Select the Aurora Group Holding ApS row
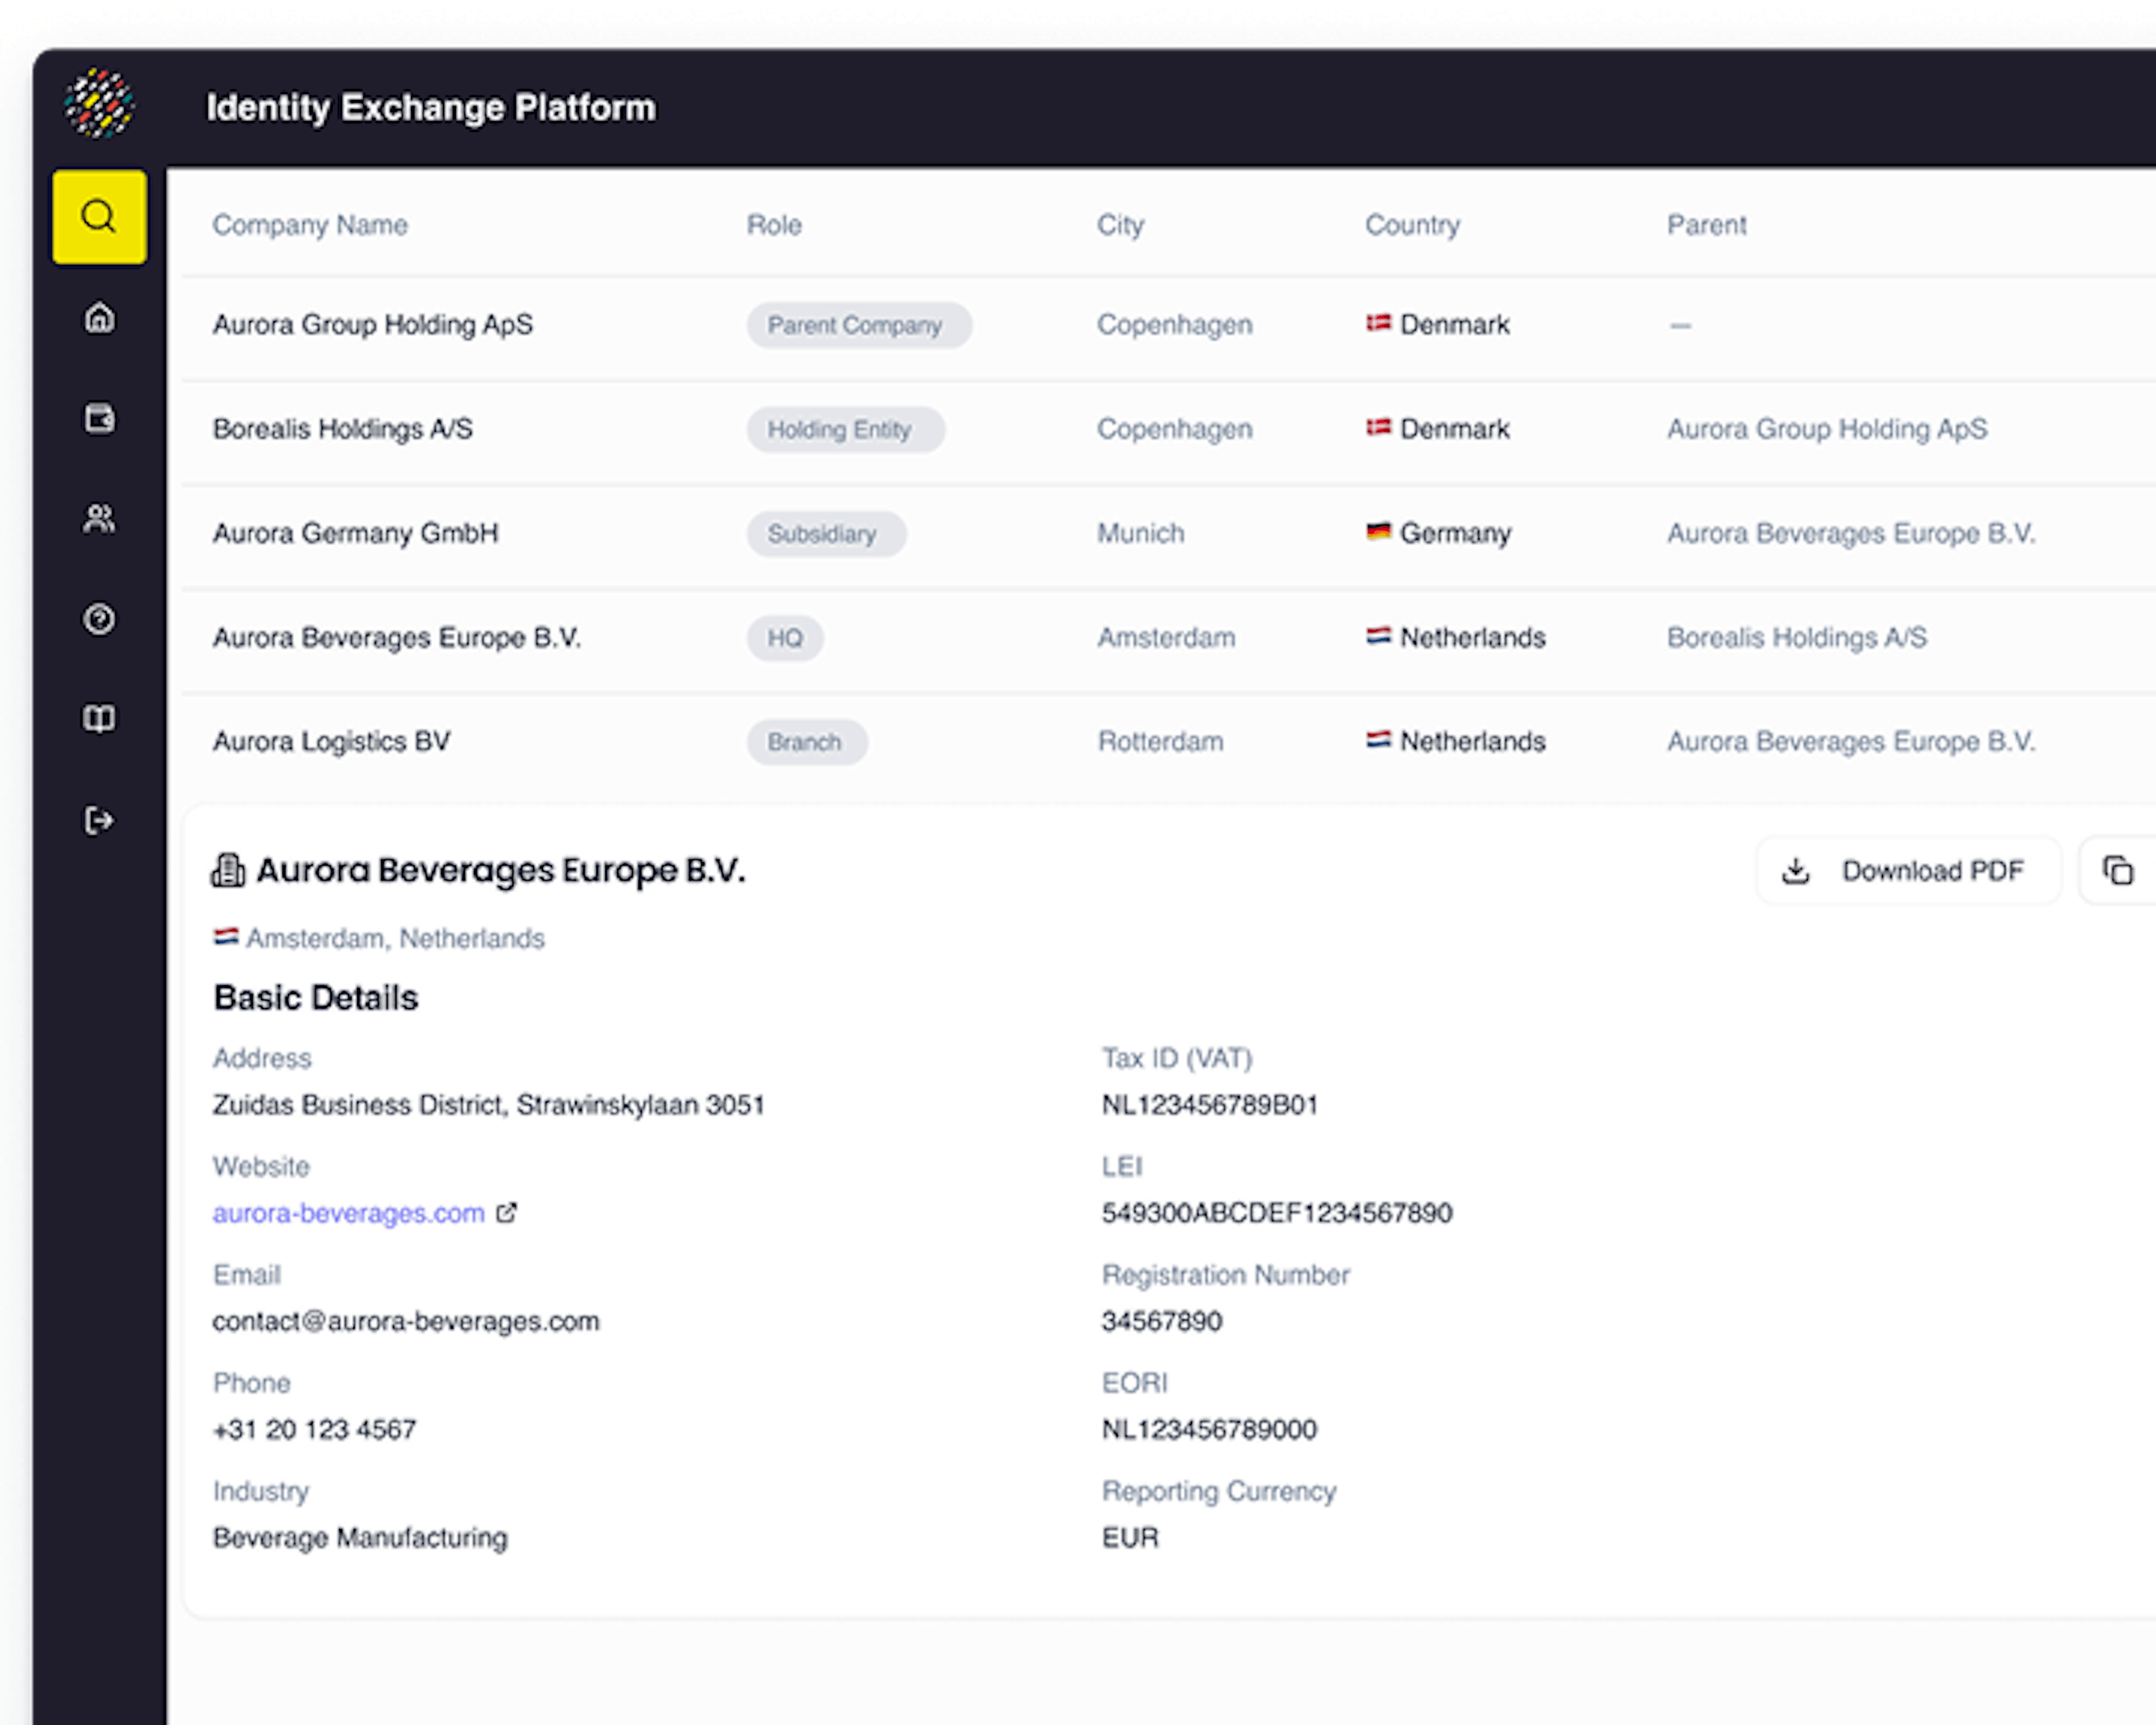The image size is (2156, 1725). coord(372,325)
